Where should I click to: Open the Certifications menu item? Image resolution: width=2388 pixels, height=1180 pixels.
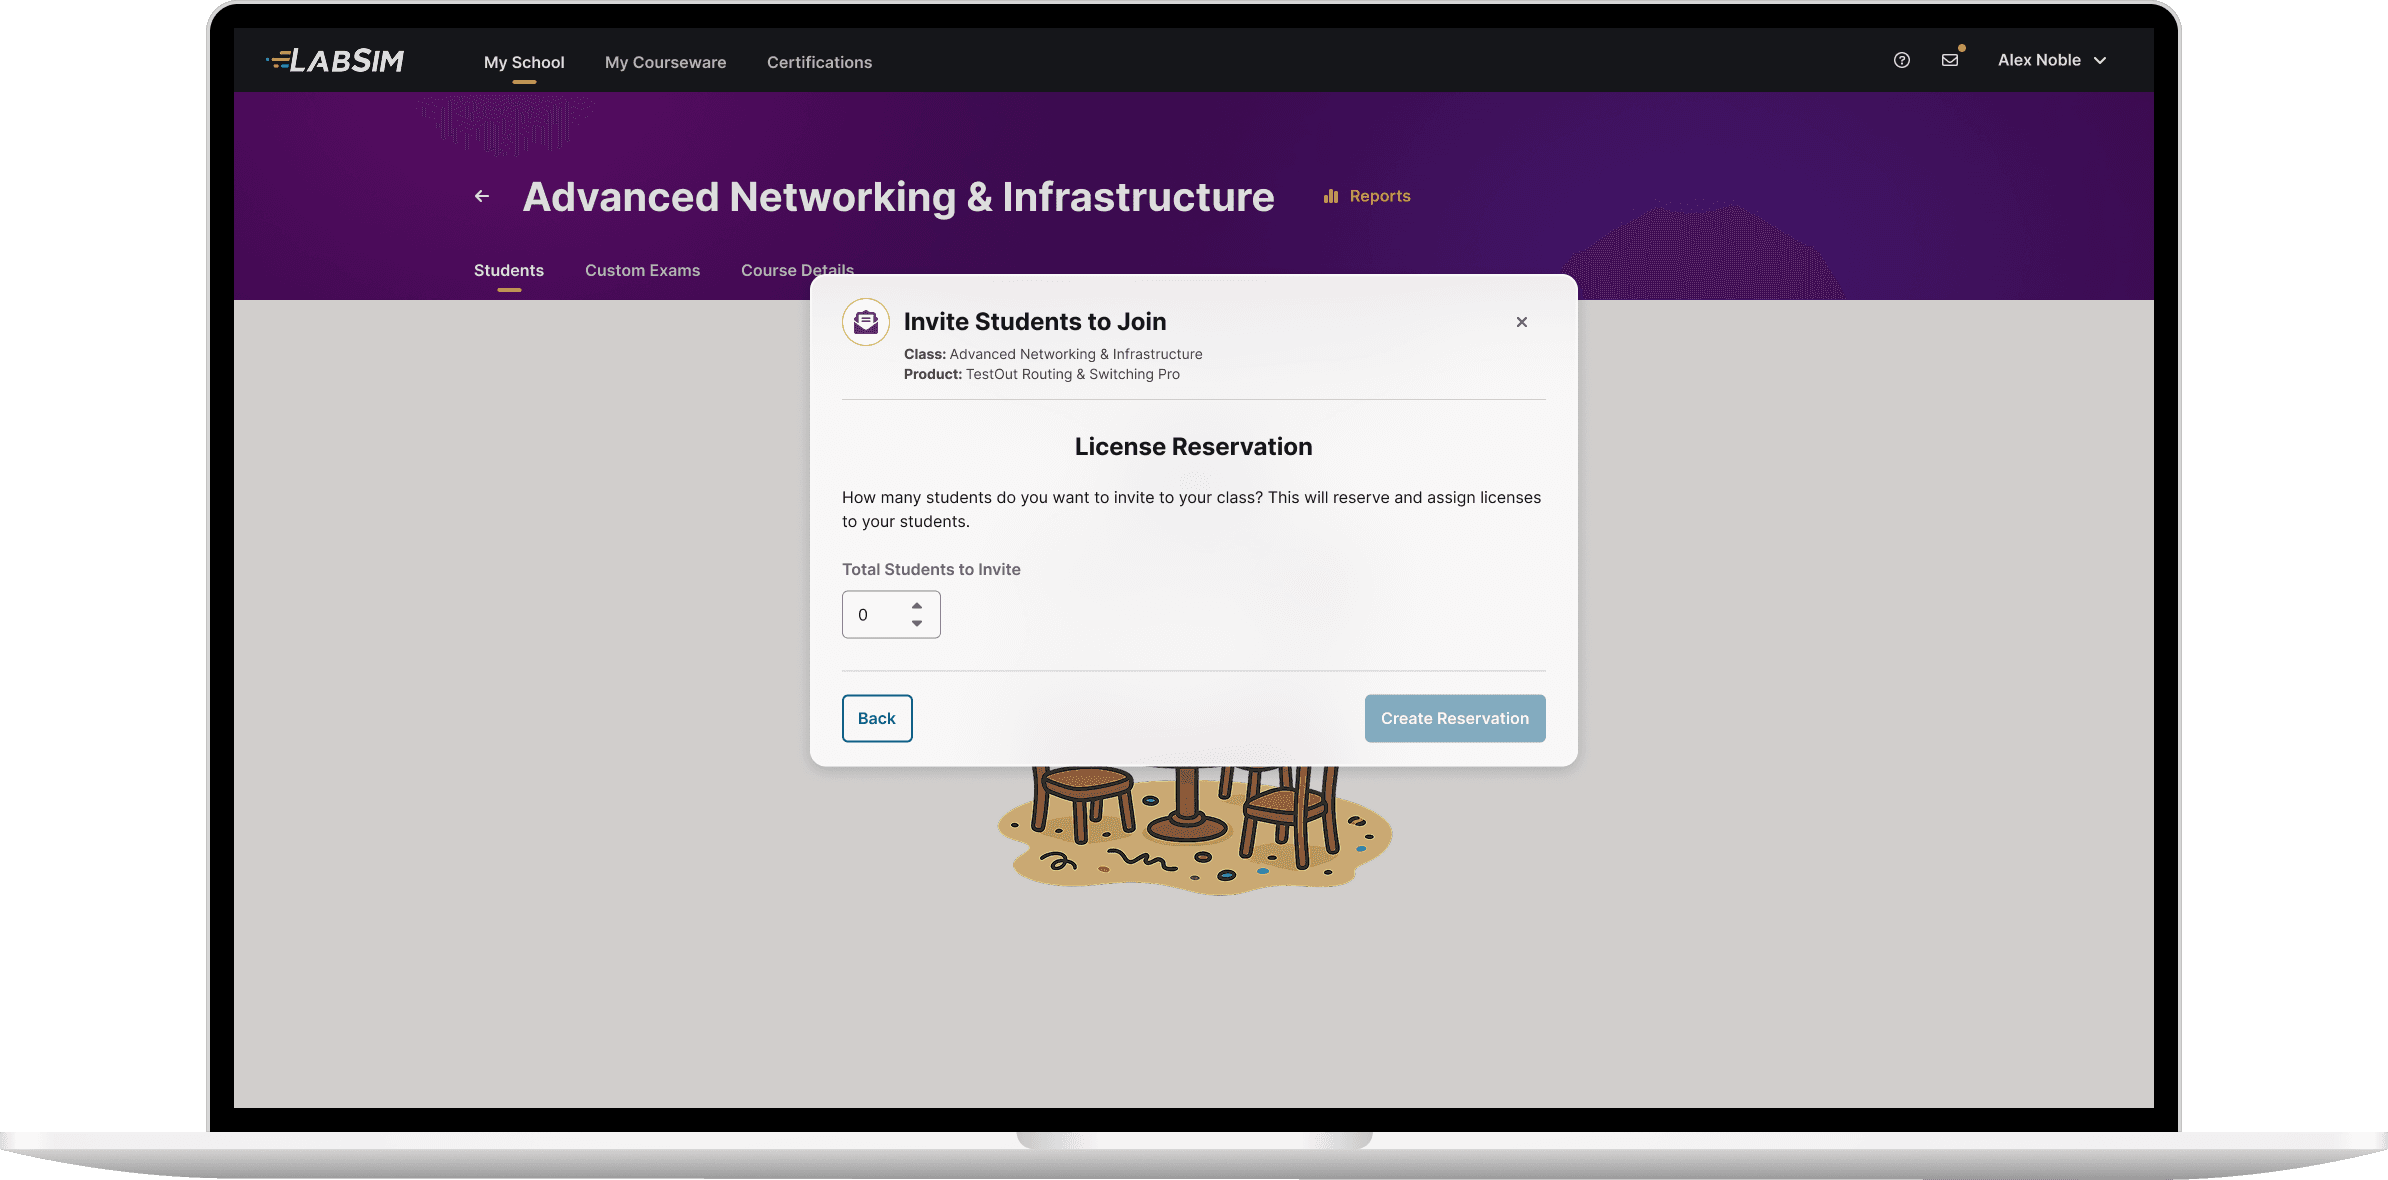(819, 62)
